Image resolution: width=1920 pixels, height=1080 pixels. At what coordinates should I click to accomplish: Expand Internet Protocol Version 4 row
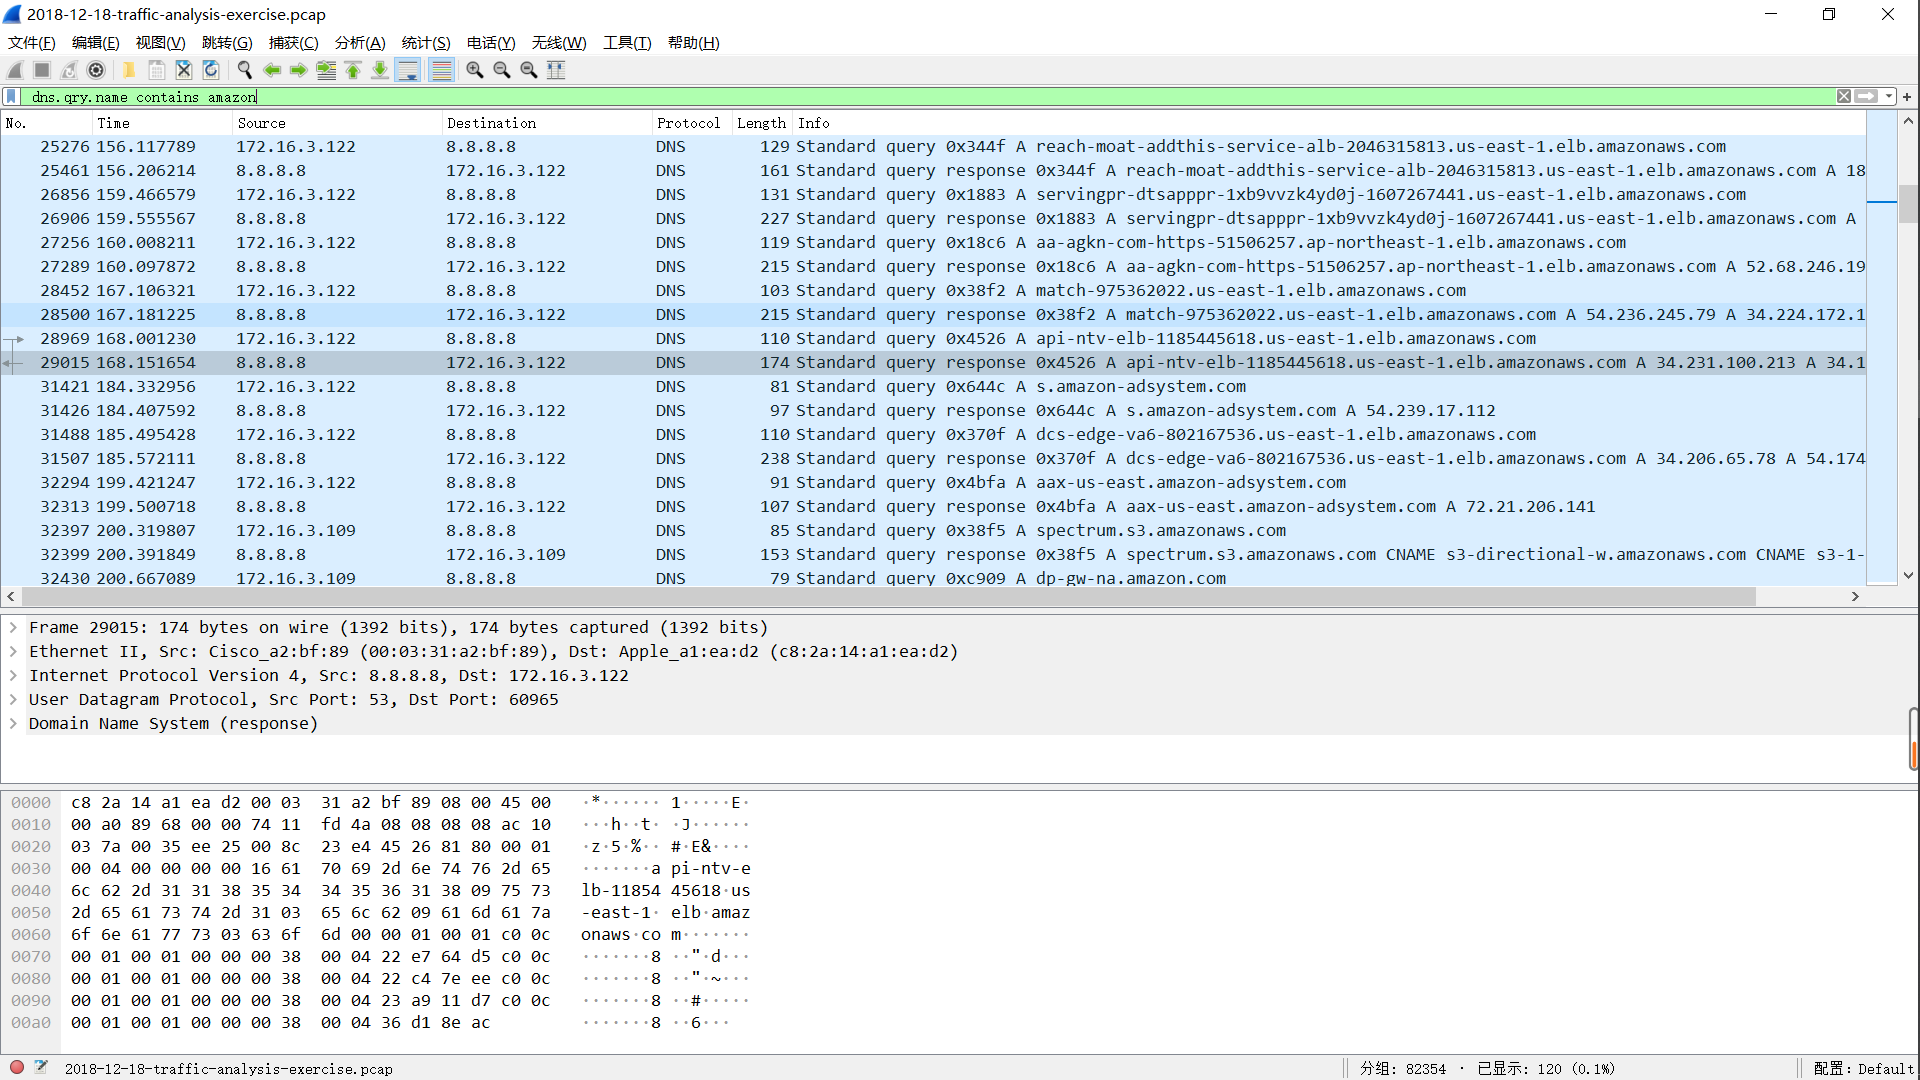click(x=14, y=676)
